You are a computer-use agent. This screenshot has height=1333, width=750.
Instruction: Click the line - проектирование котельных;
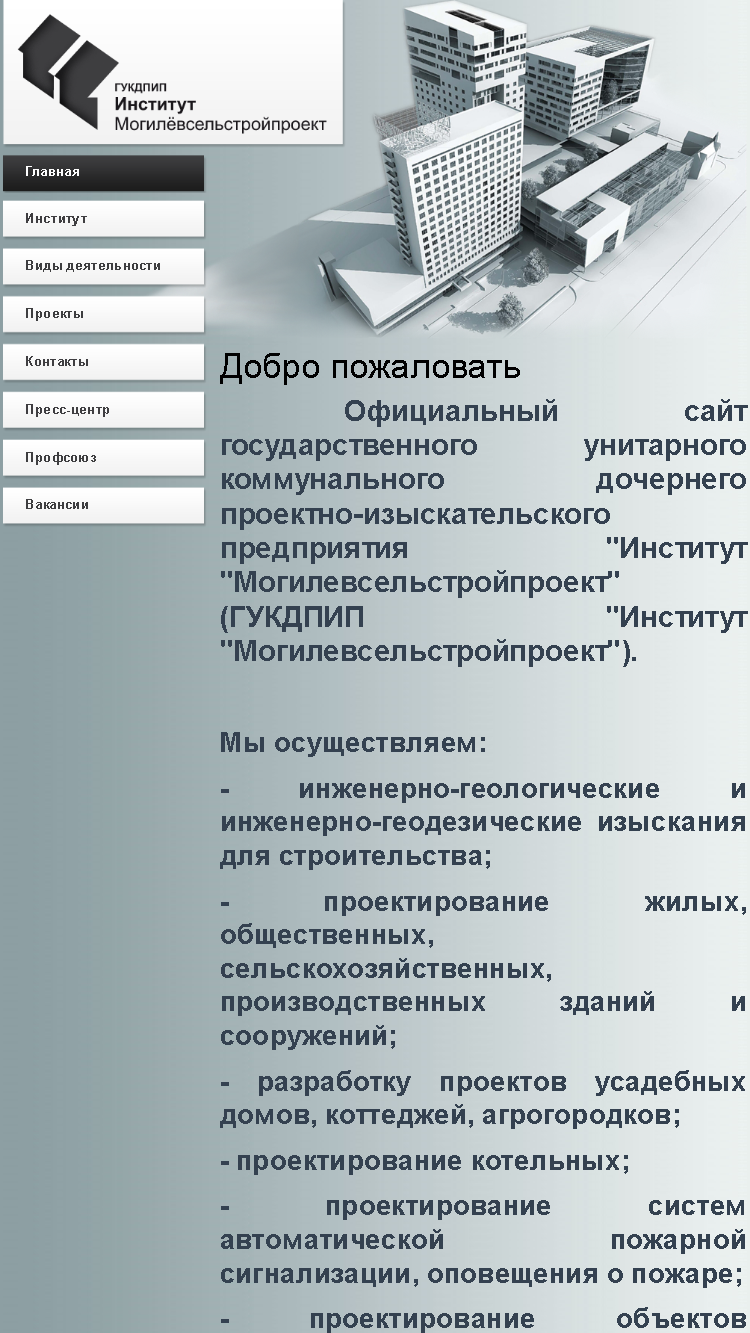point(425,1161)
